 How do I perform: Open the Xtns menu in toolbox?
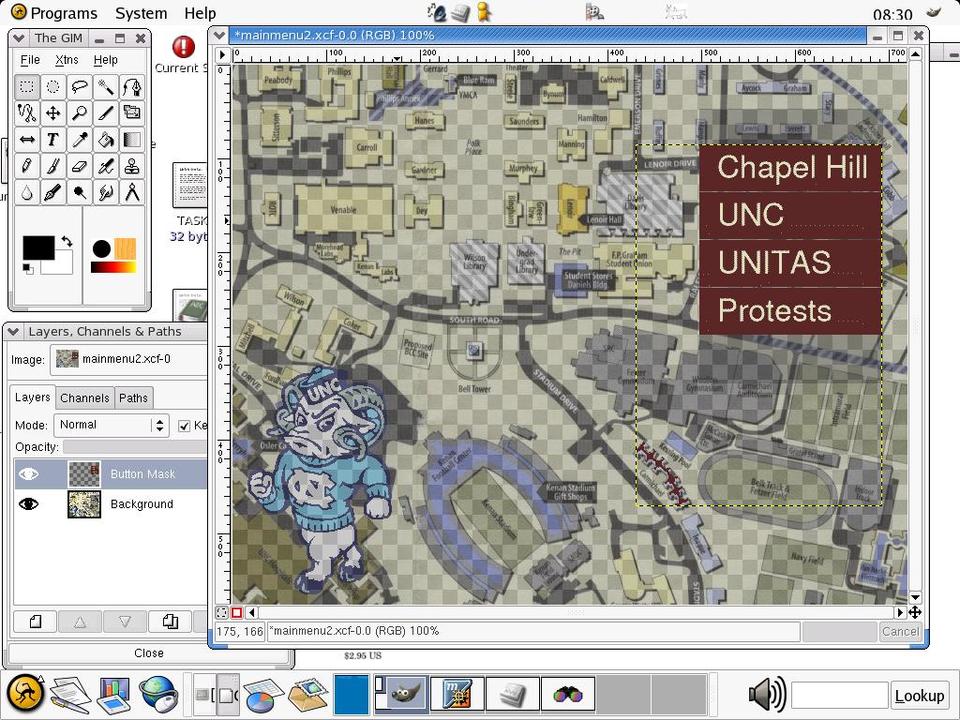(x=67, y=60)
